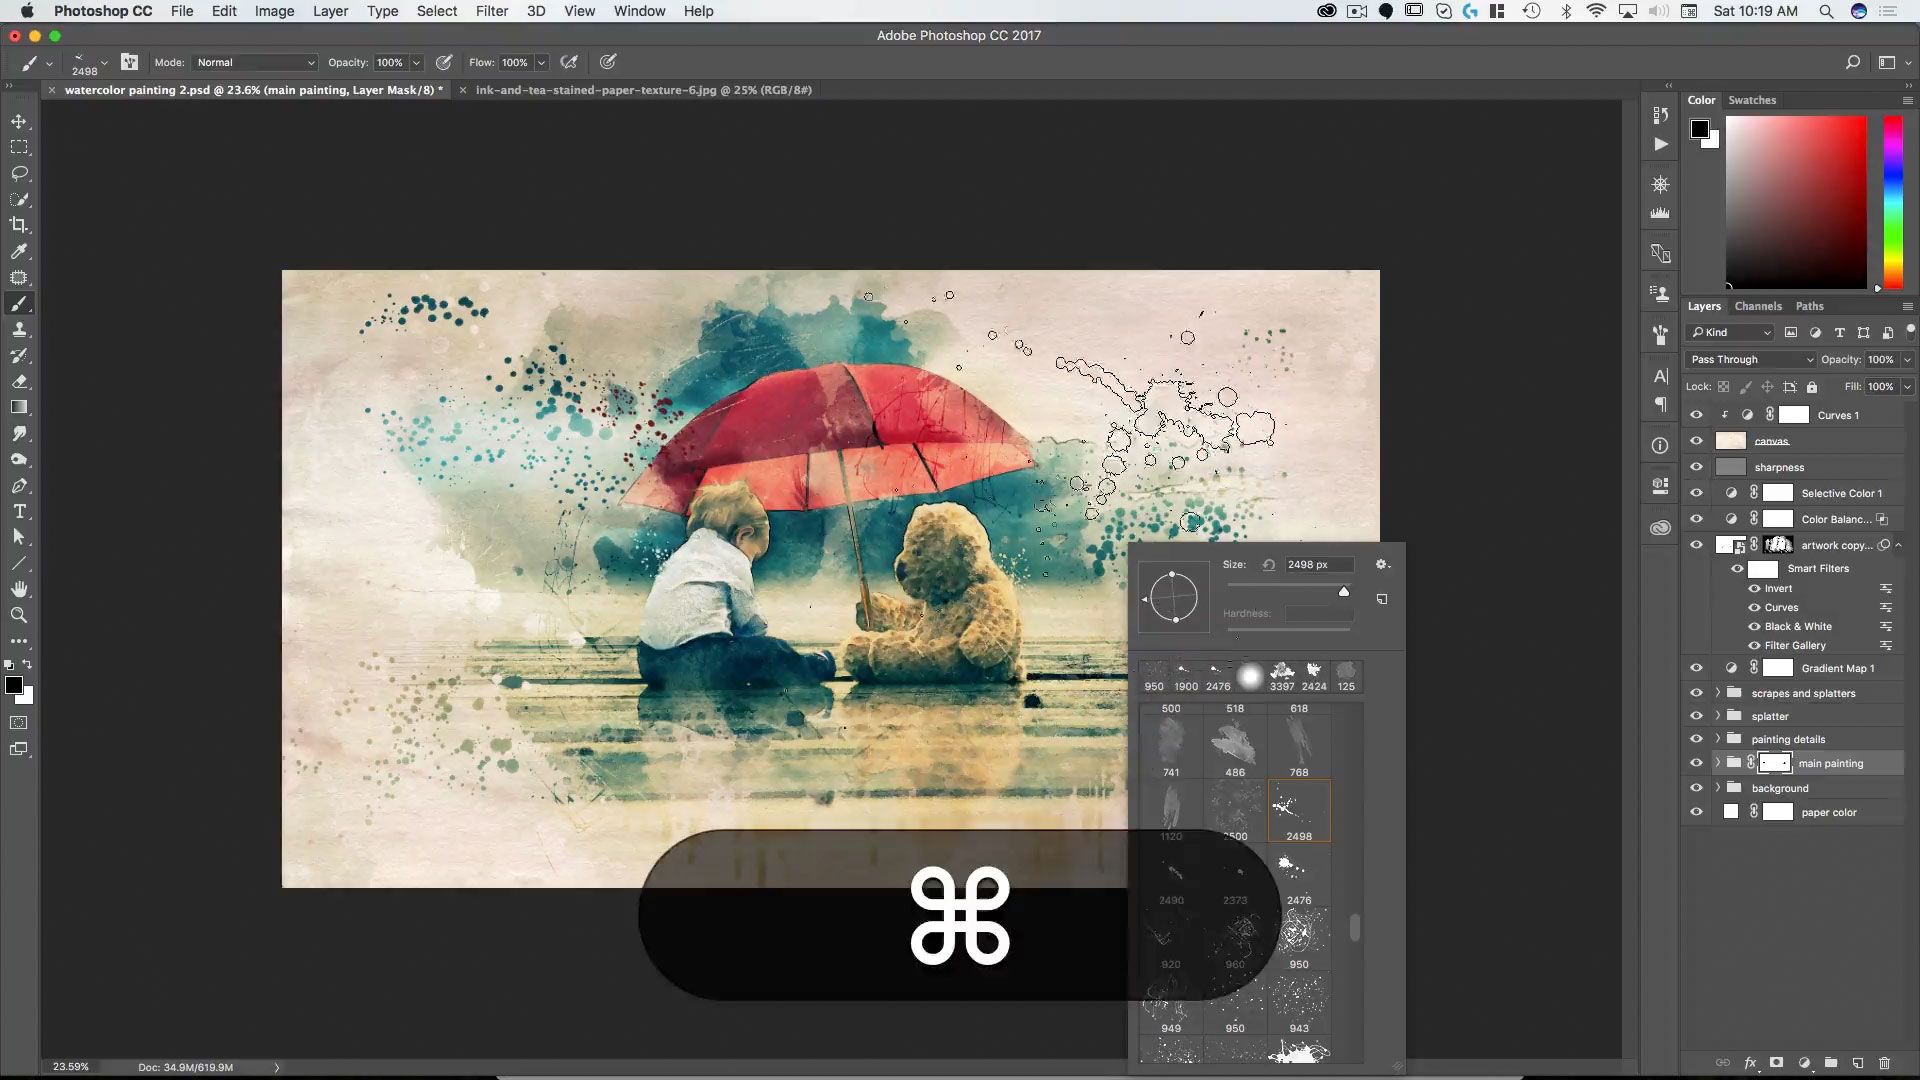Open the Filter menu

491,11
